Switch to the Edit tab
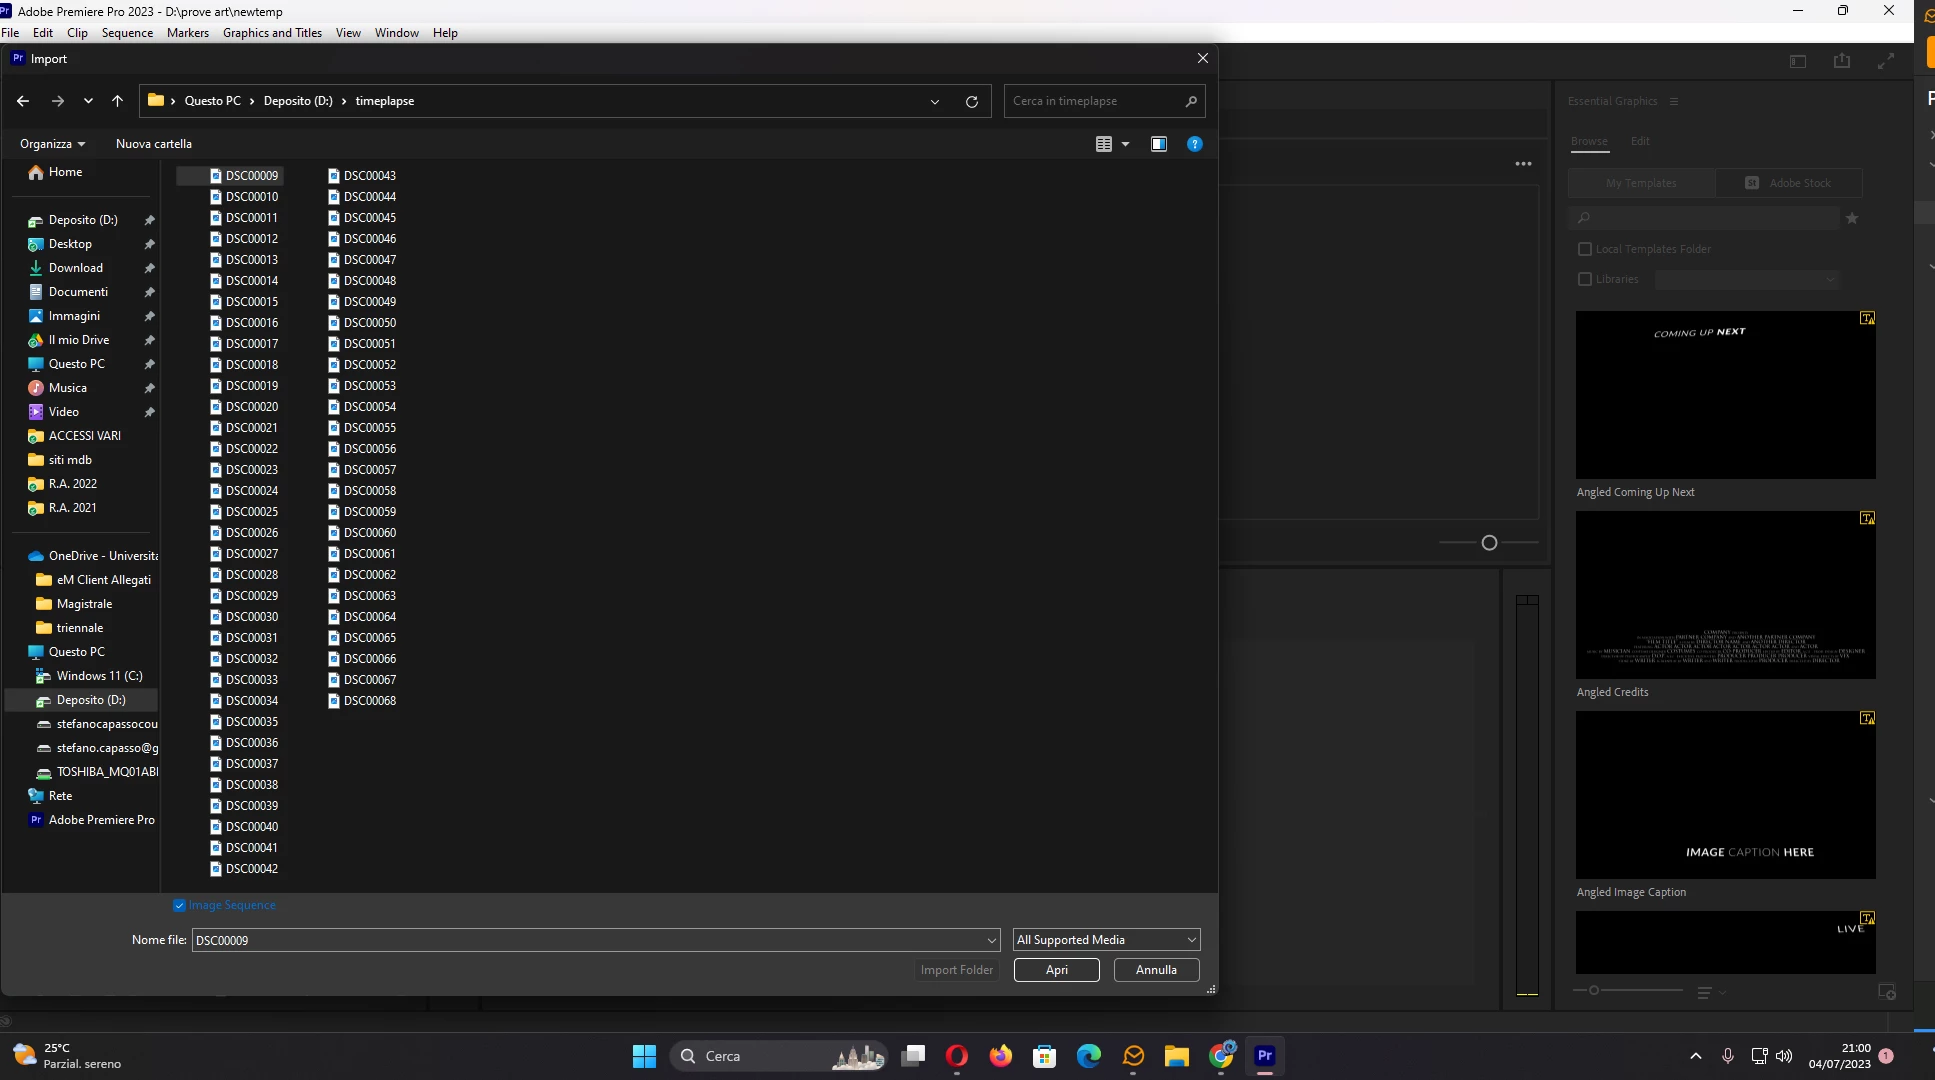 coord(1640,141)
